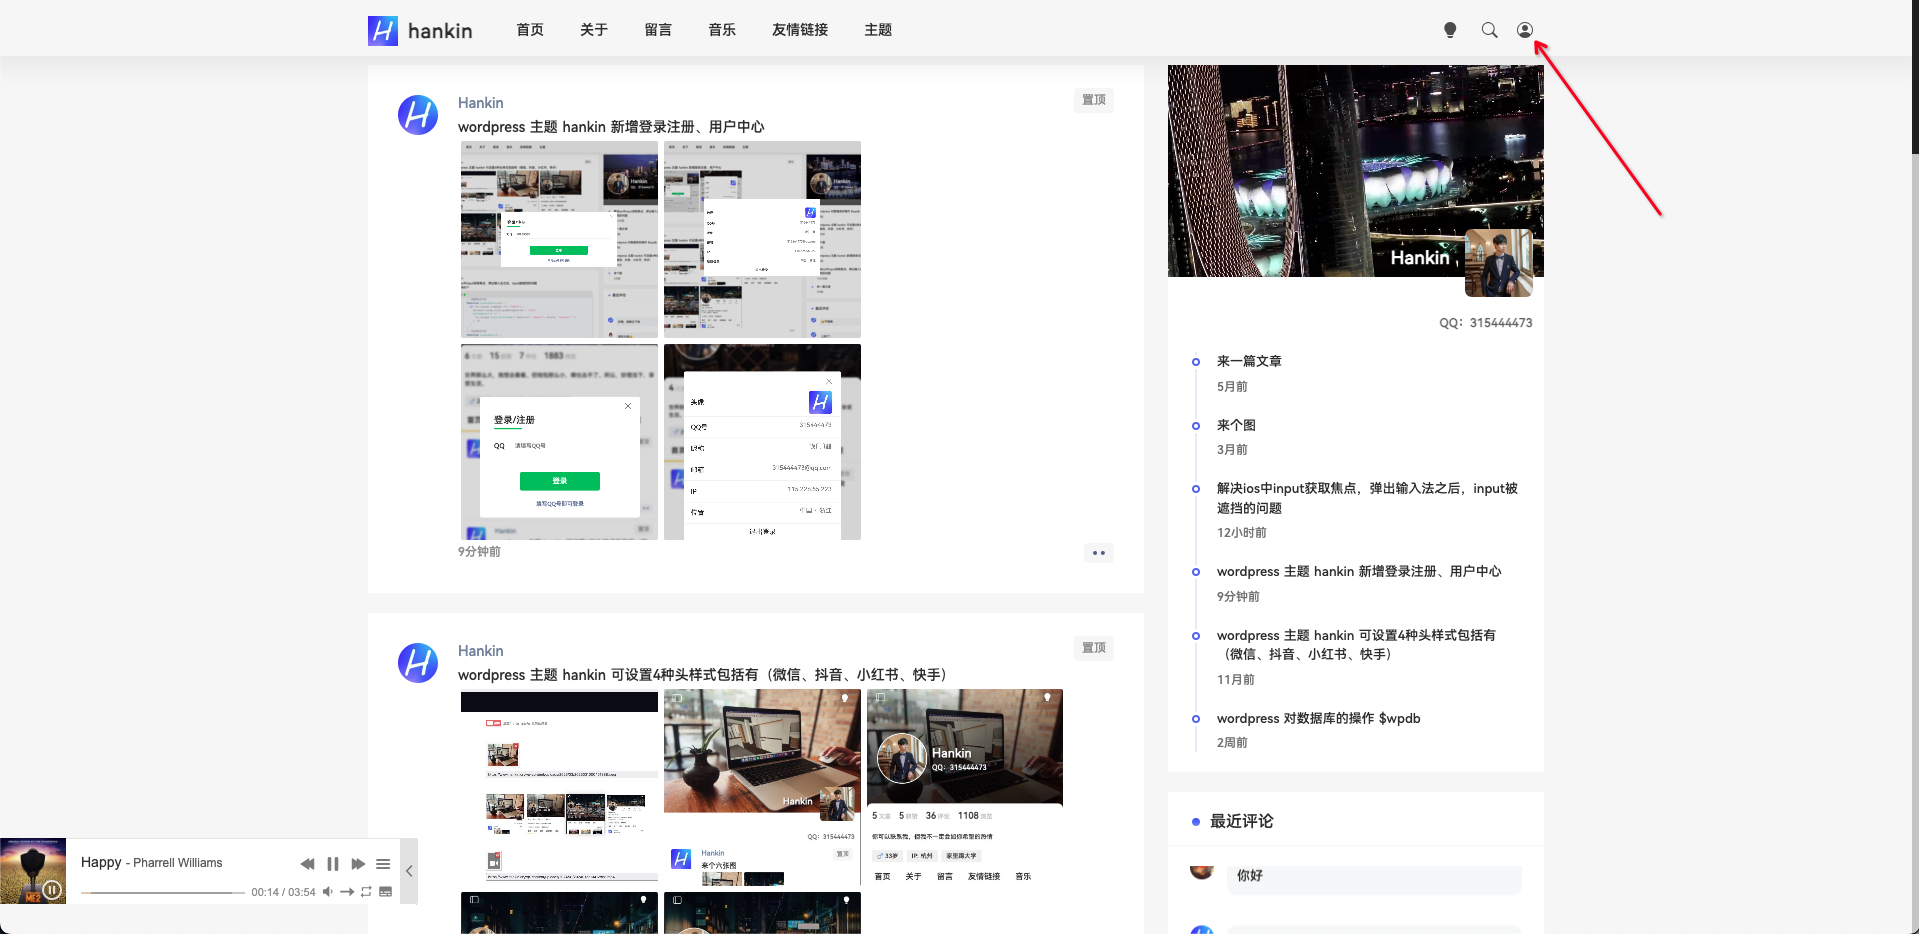
Task: Open the first post's green login dialog thumbnail
Action: (x=559, y=239)
